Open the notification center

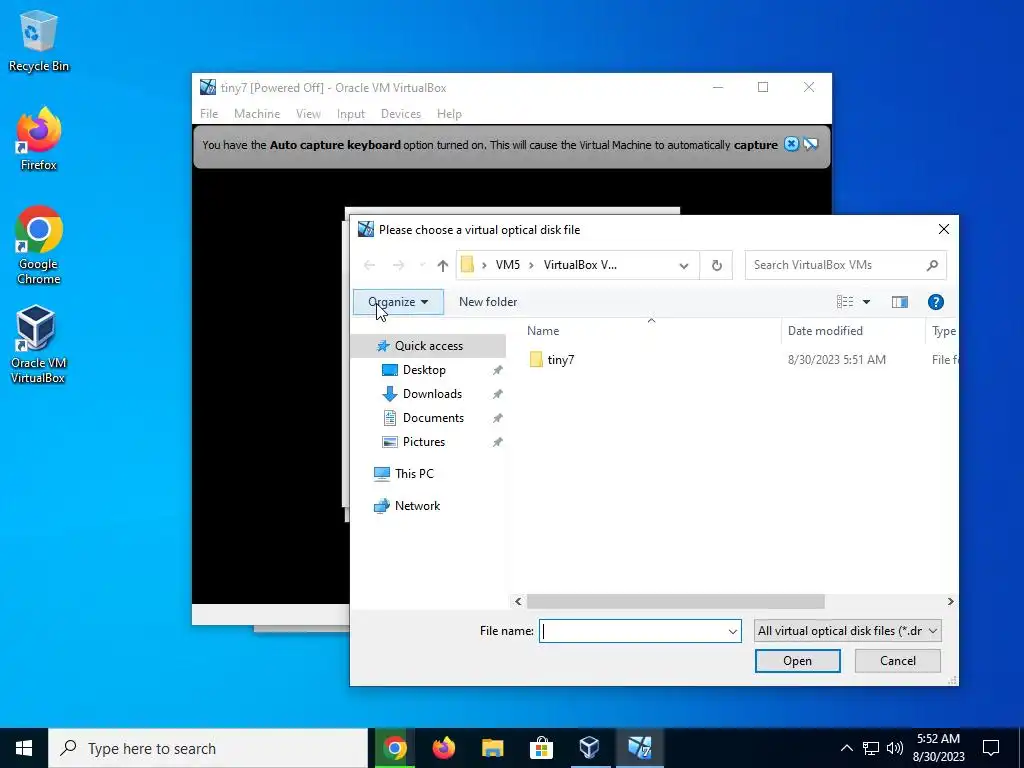(x=991, y=748)
